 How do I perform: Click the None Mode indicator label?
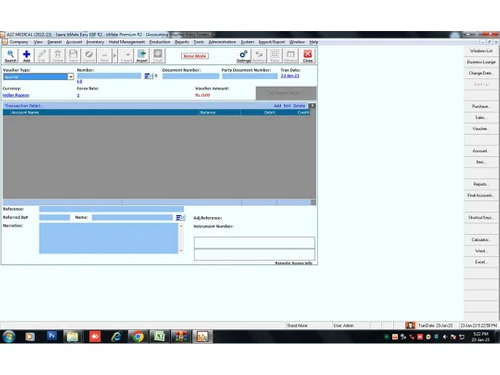coord(195,56)
